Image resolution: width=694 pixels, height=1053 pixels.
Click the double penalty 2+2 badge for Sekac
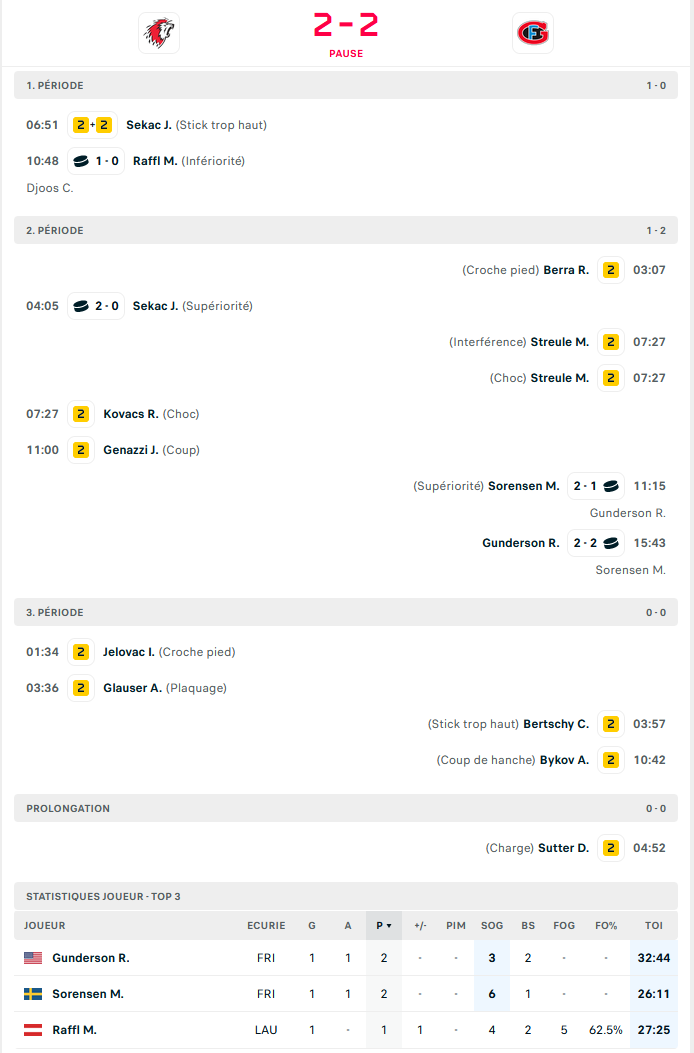(x=92, y=125)
